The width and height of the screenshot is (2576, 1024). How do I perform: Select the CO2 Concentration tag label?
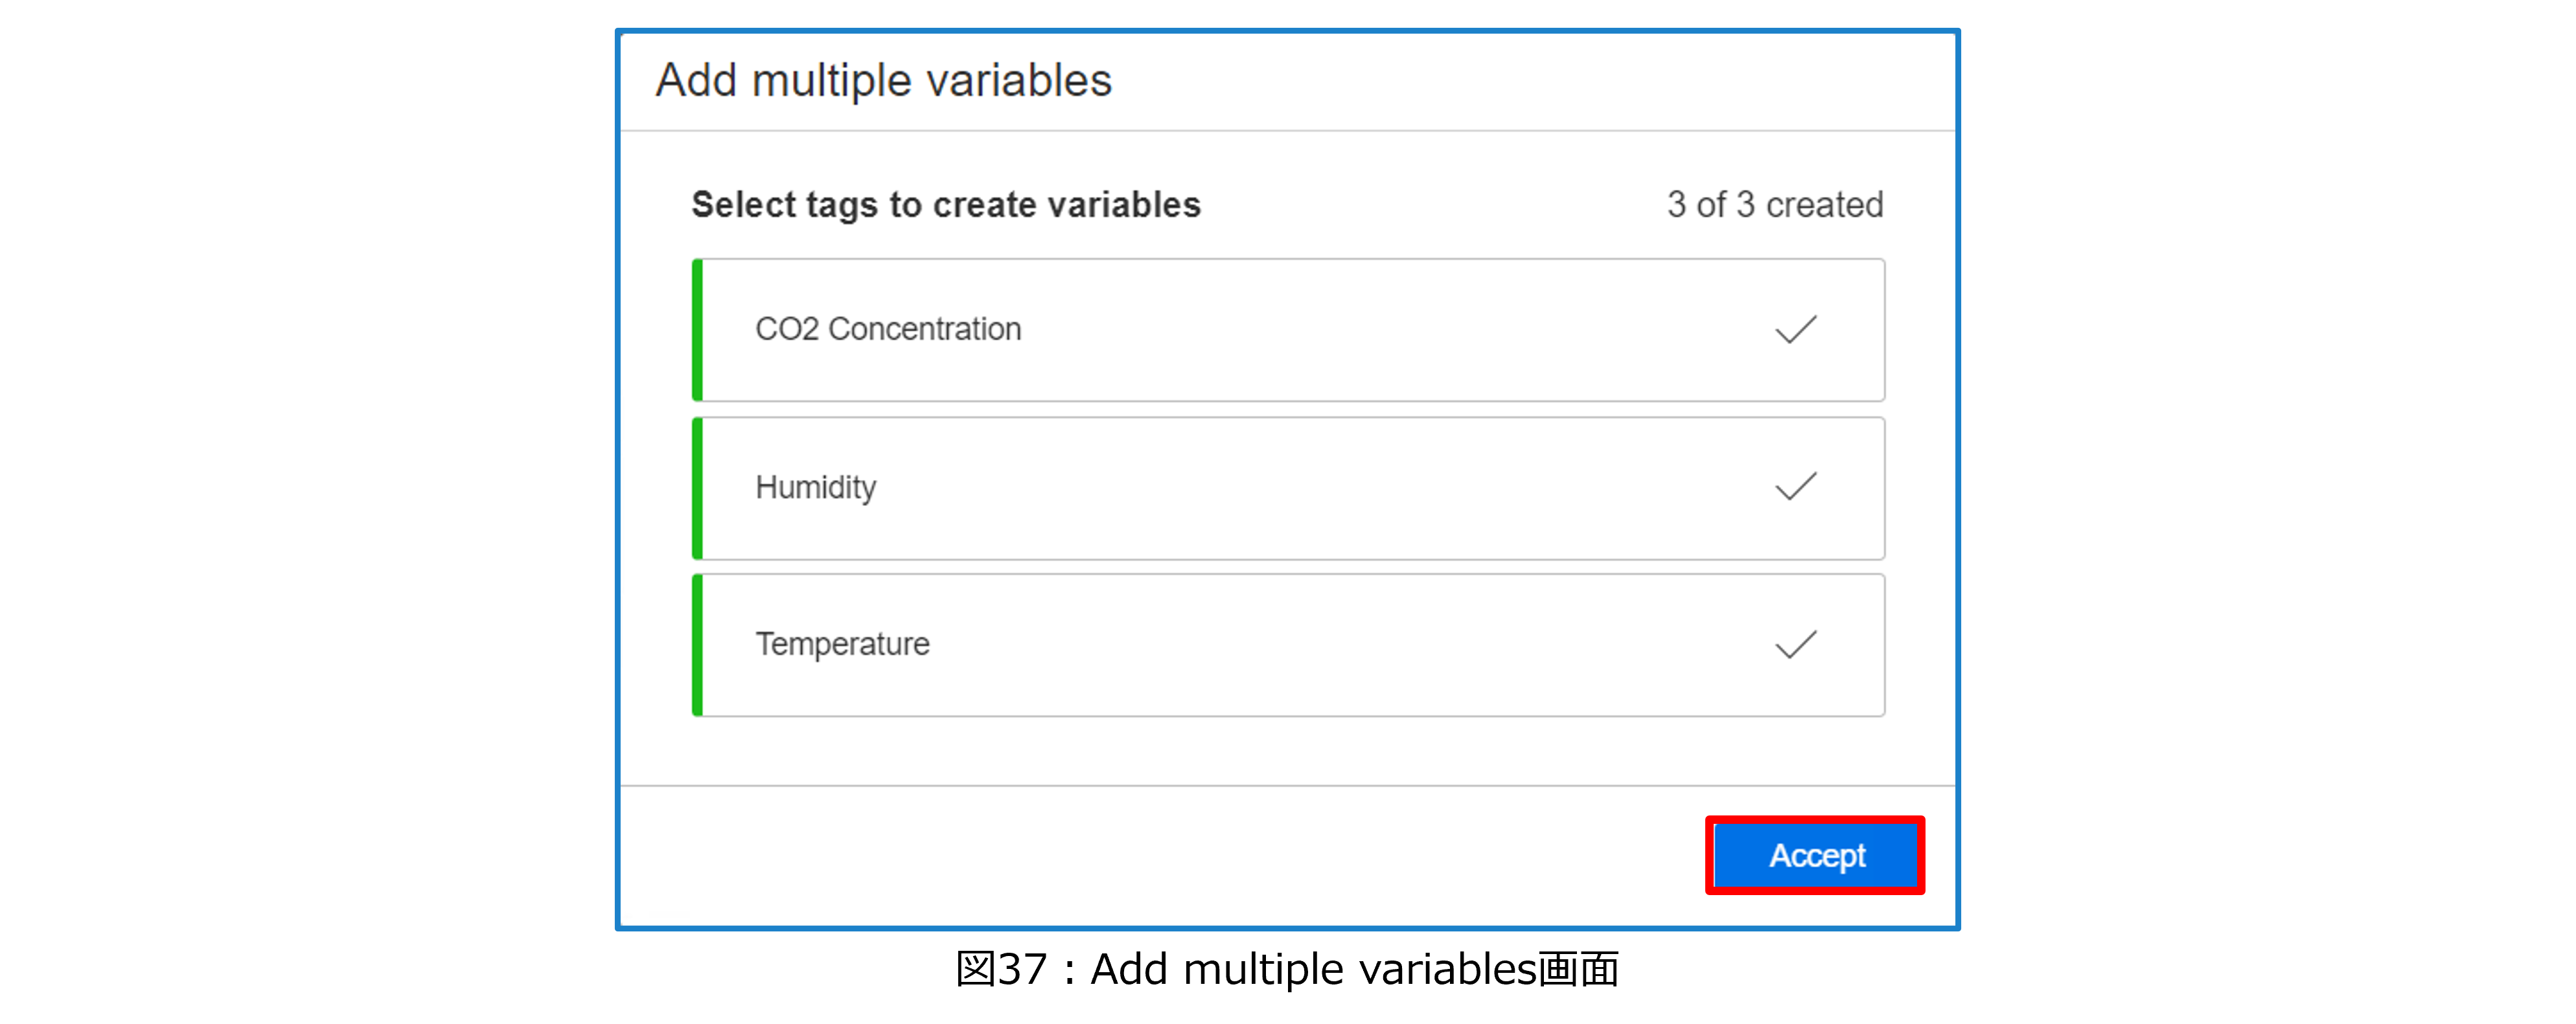pyautogui.click(x=888, y=329)
